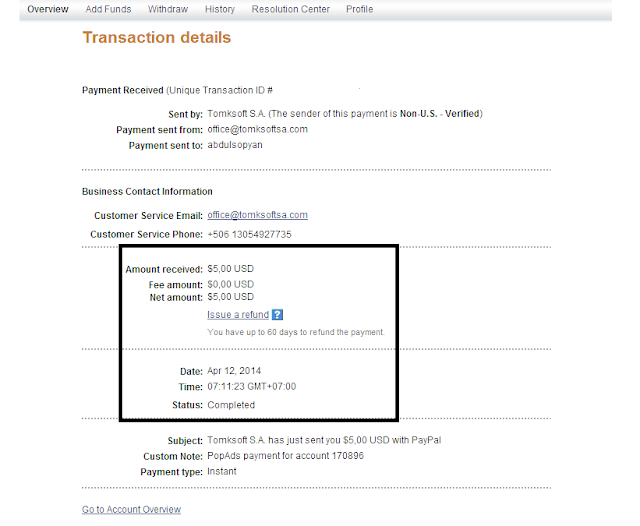Click the sender email office@tomksoftsa.com text
The height and width of the screenshot is (526, 640).
(258, 129)
